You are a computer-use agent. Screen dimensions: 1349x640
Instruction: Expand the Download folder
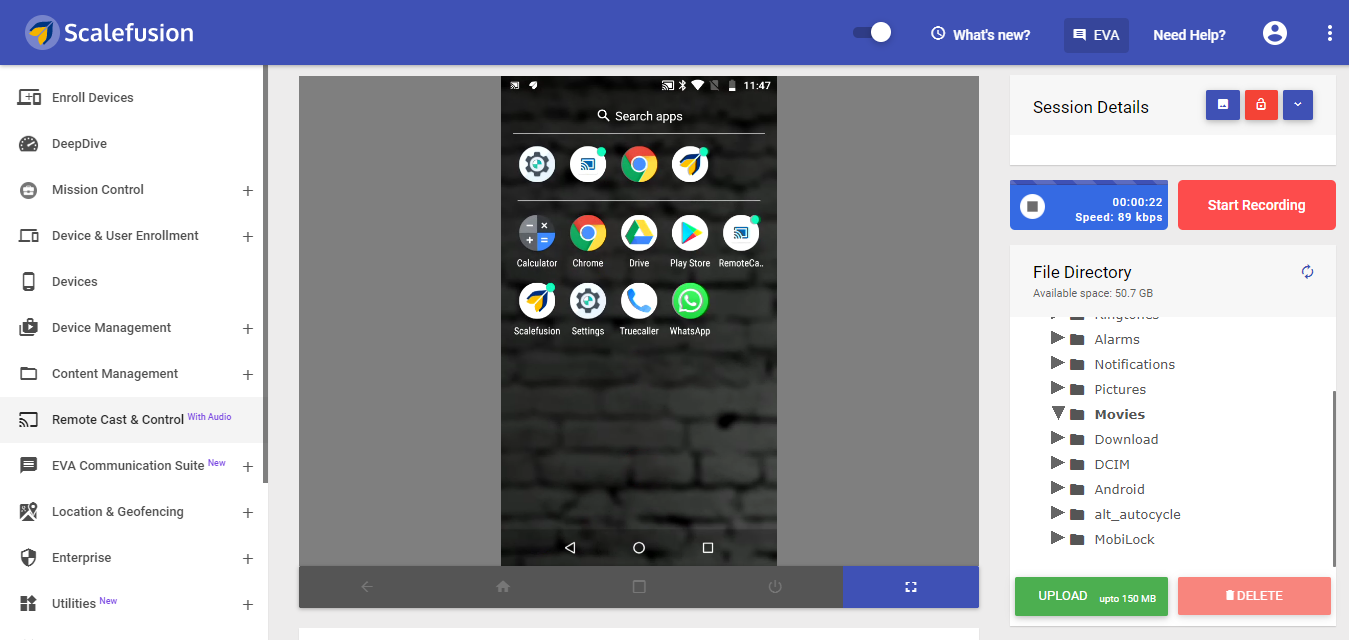pyautogui.click(x=1057, y=438)
